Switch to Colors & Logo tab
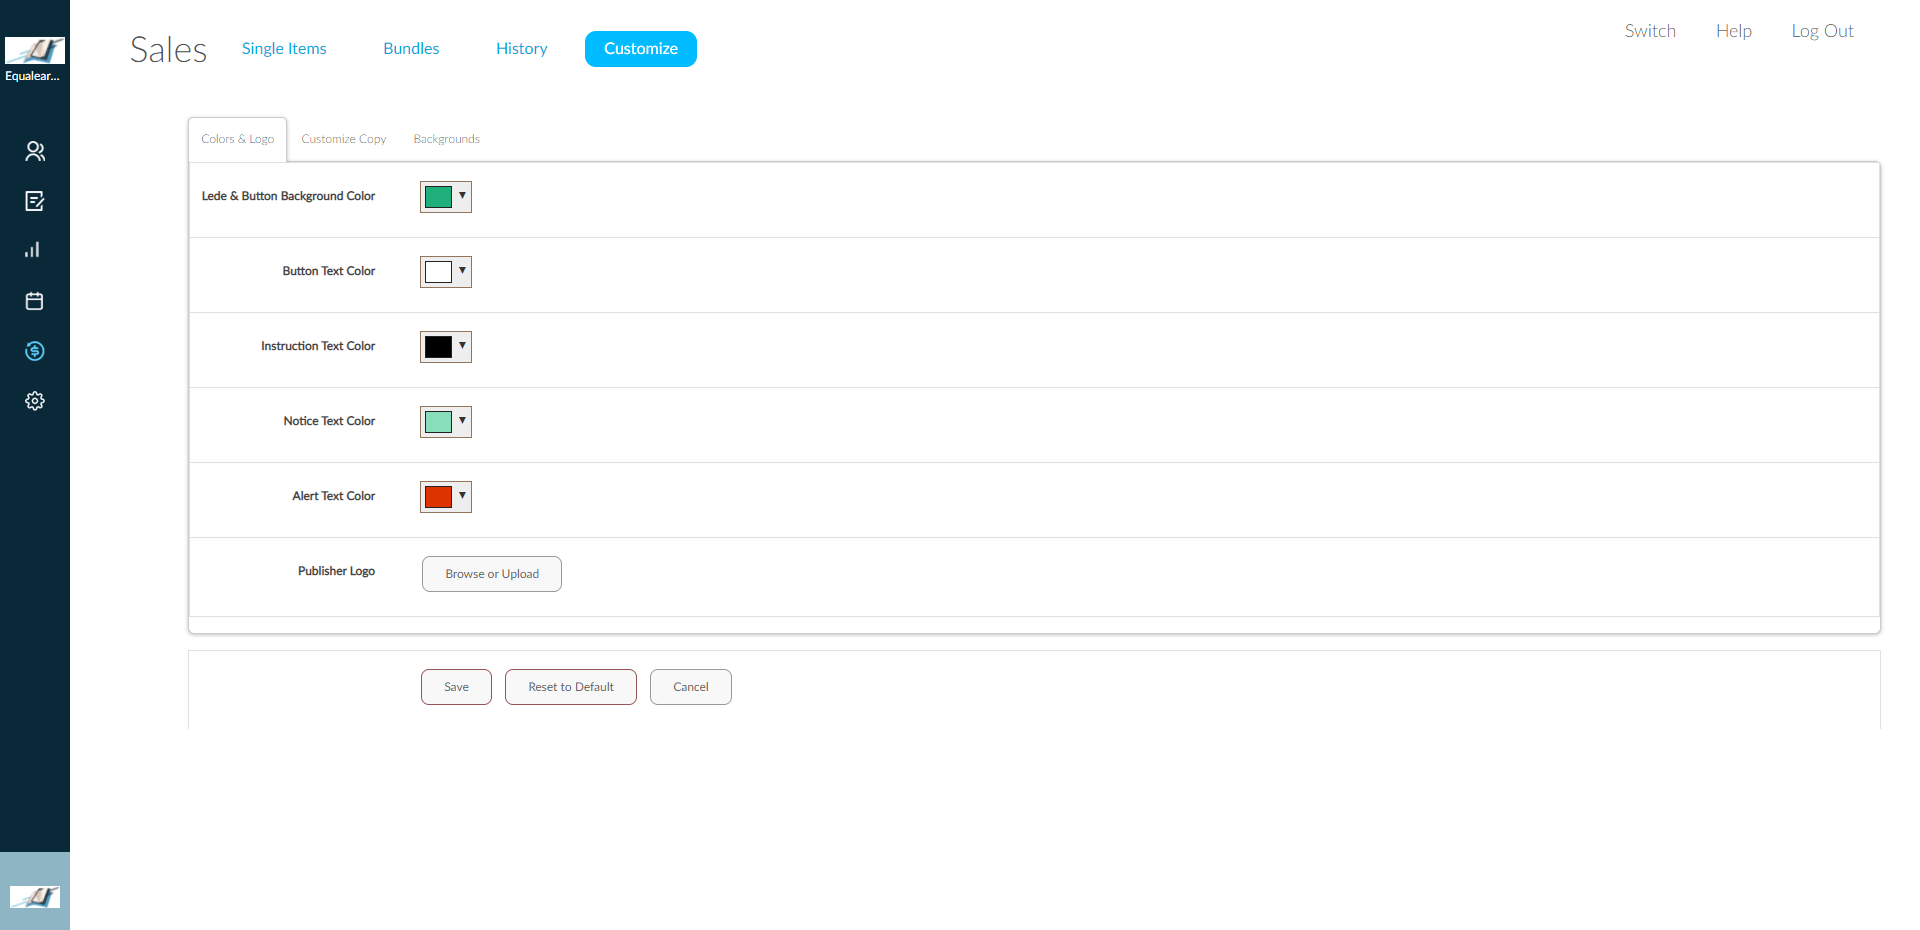 [x=238, y=139]
